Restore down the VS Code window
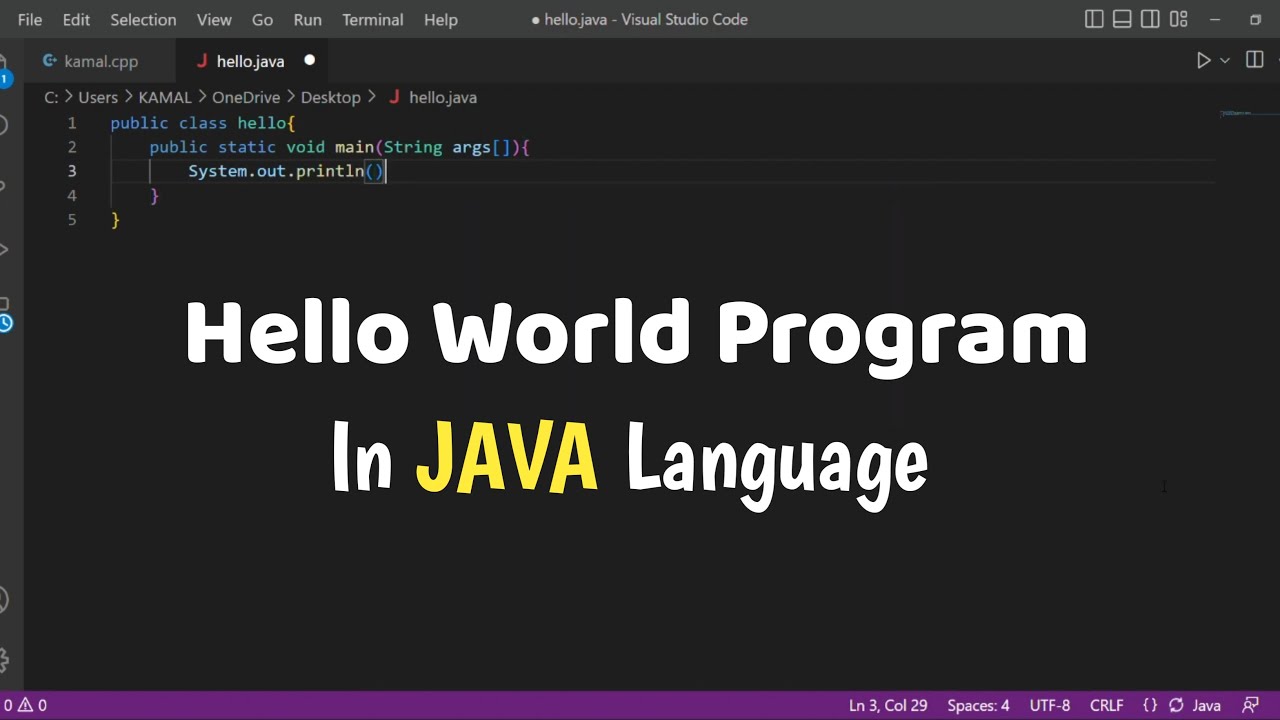Screen dimensions: 1280x720 (x=1256, y=19)
